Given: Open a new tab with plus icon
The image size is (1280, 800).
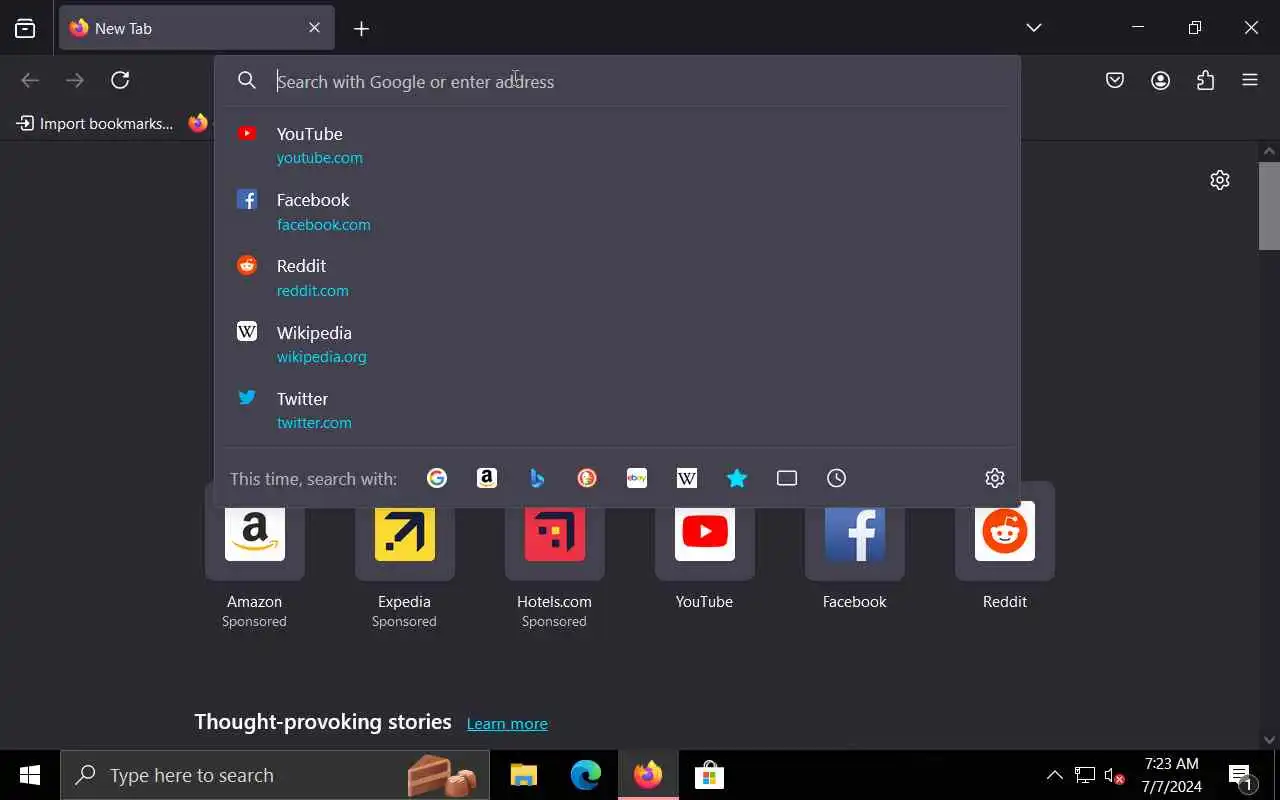Looking at the screenshot, I should [362, 29].
